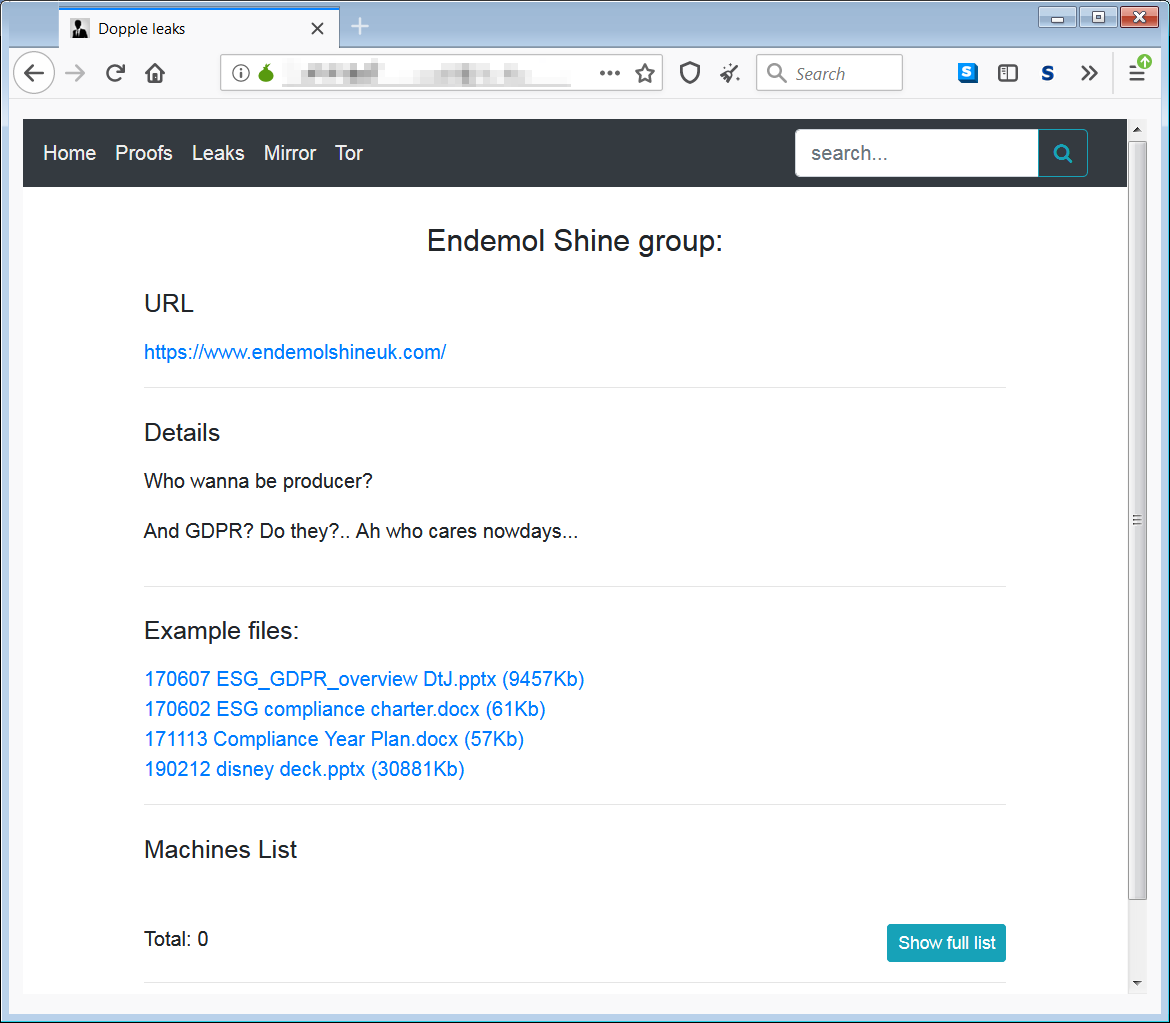Click the broom cleaner extension icon

coord(730,73)
